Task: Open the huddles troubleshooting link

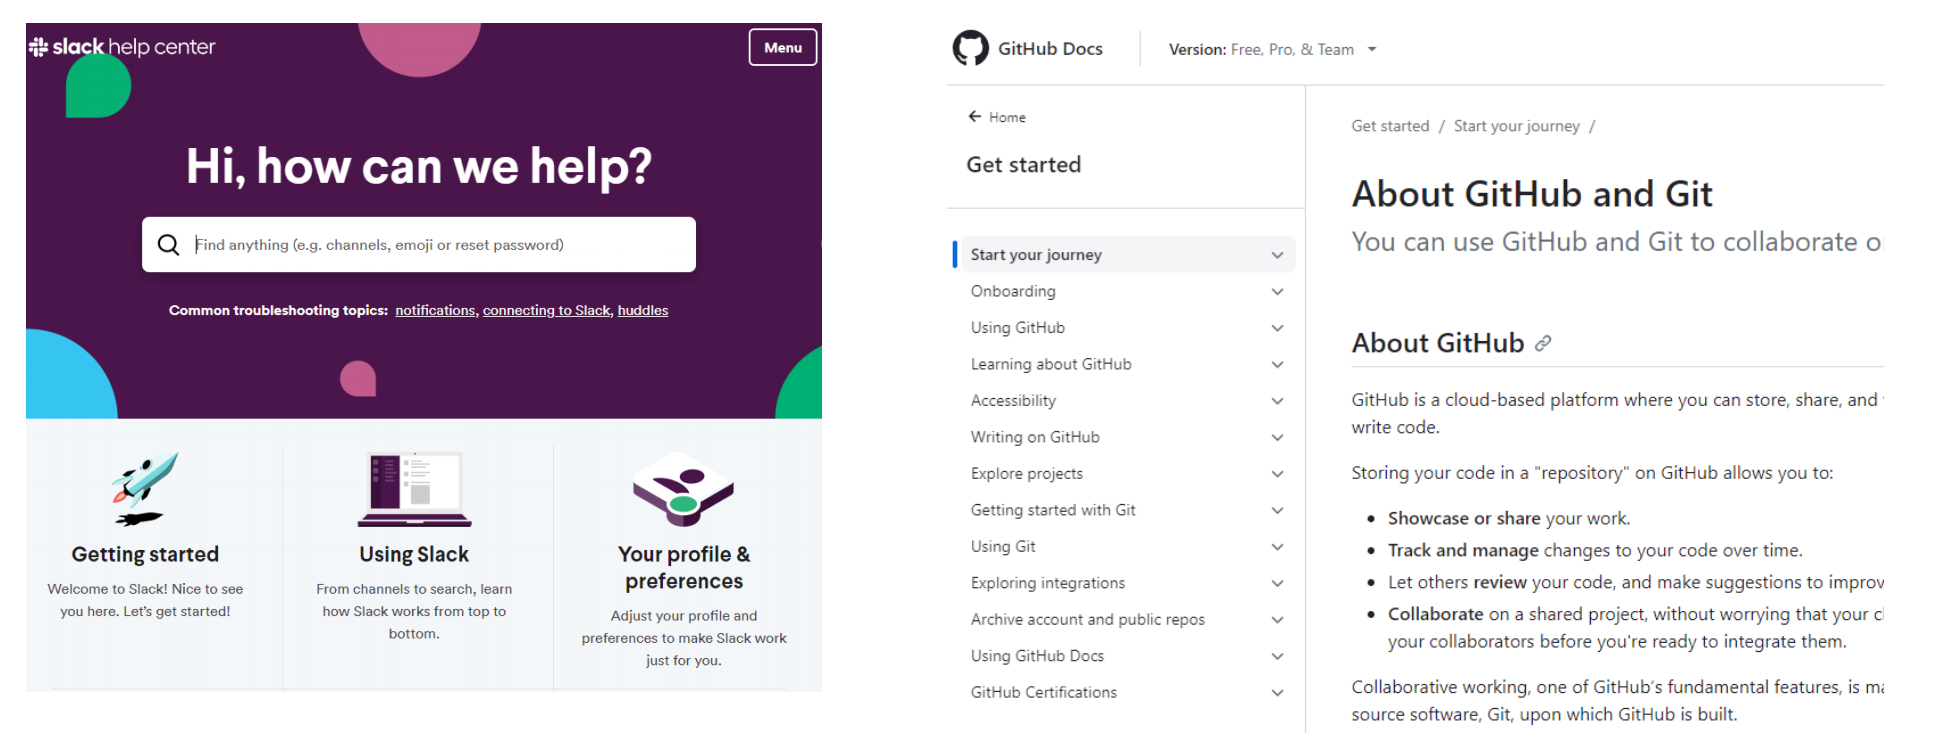Action: pos(643,311)
